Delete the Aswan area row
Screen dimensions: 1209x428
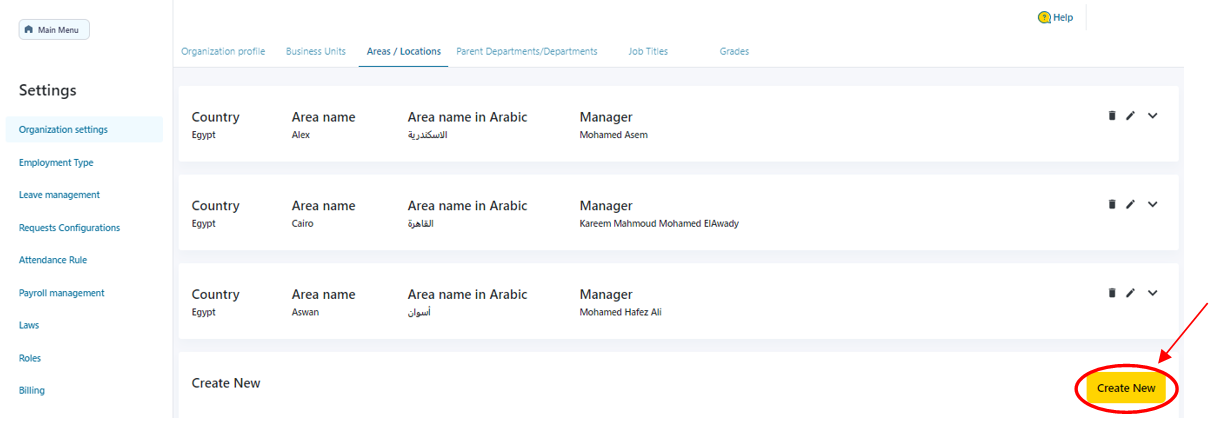pyautogui.click(x=1111, y=293)
